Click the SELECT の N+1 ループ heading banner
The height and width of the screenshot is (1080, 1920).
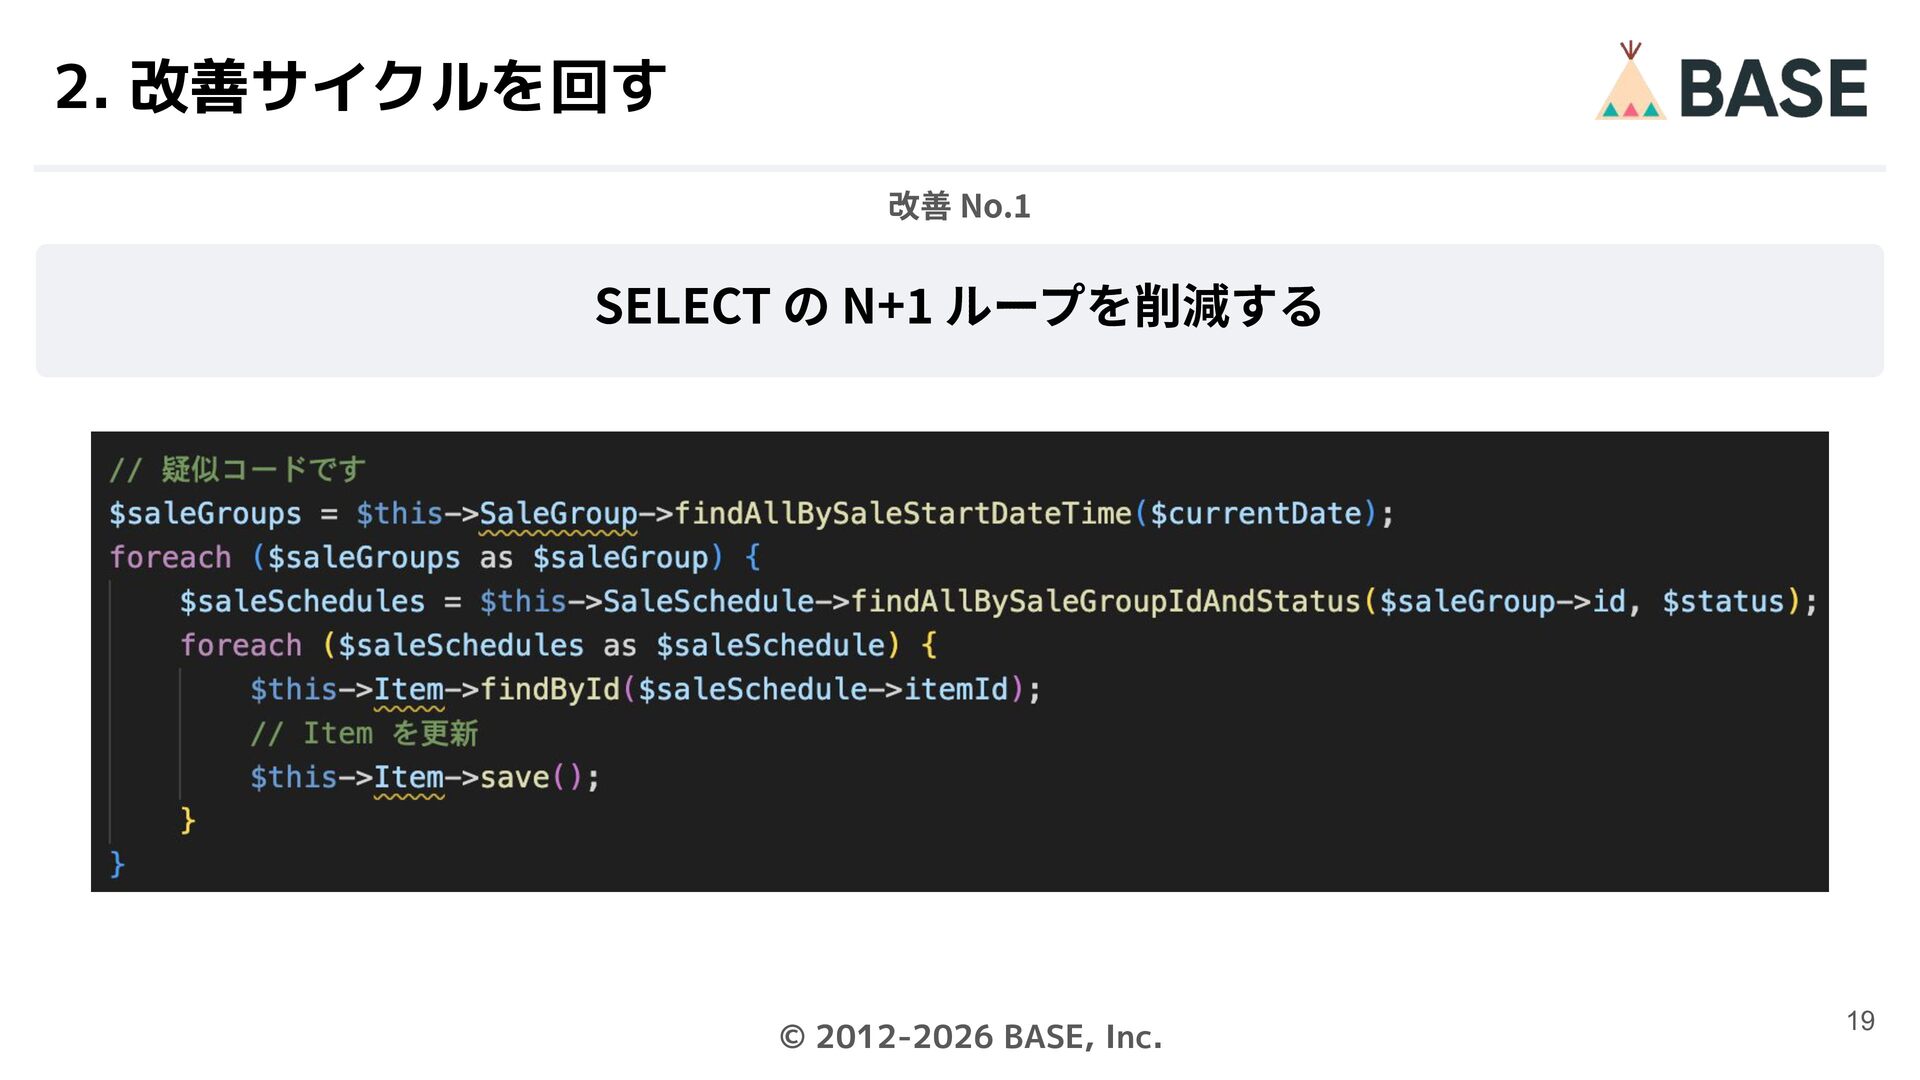pyautogui.click(x=958, y=307)
